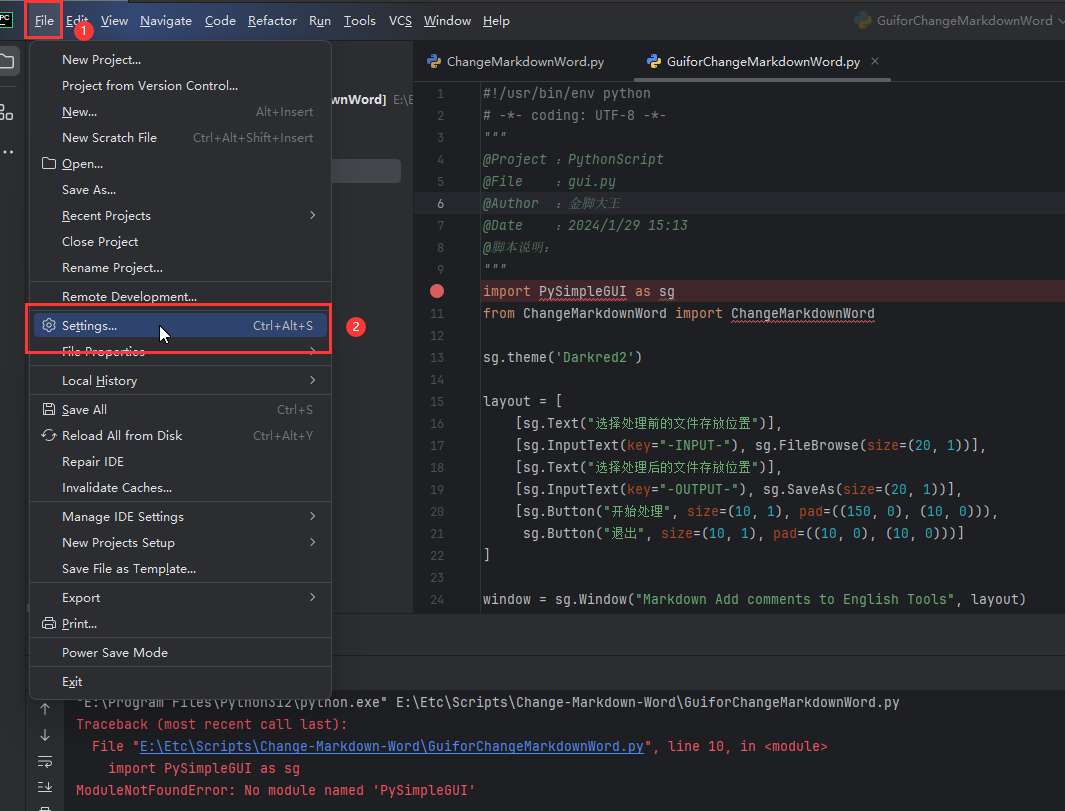Click the More tool windows ellipsis icon

point(7,151)
